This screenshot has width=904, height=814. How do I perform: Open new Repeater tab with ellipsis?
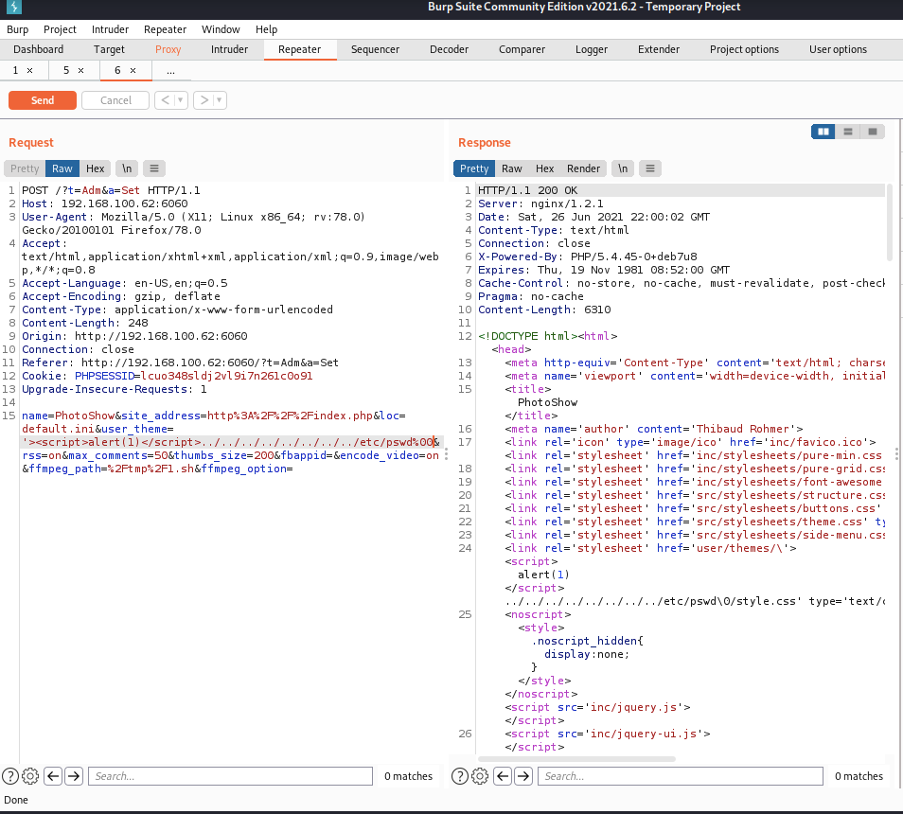pyautogui.click(x=171, y=71)
